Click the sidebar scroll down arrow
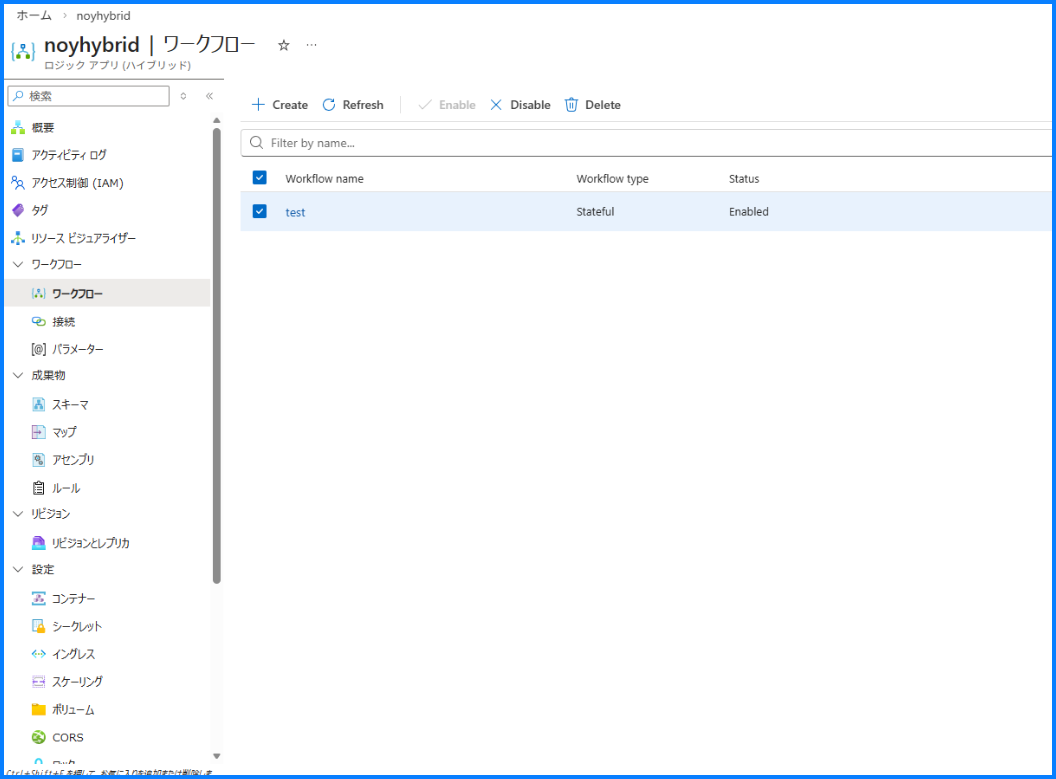Screen dimensions: 1056x779 point(217,756)
